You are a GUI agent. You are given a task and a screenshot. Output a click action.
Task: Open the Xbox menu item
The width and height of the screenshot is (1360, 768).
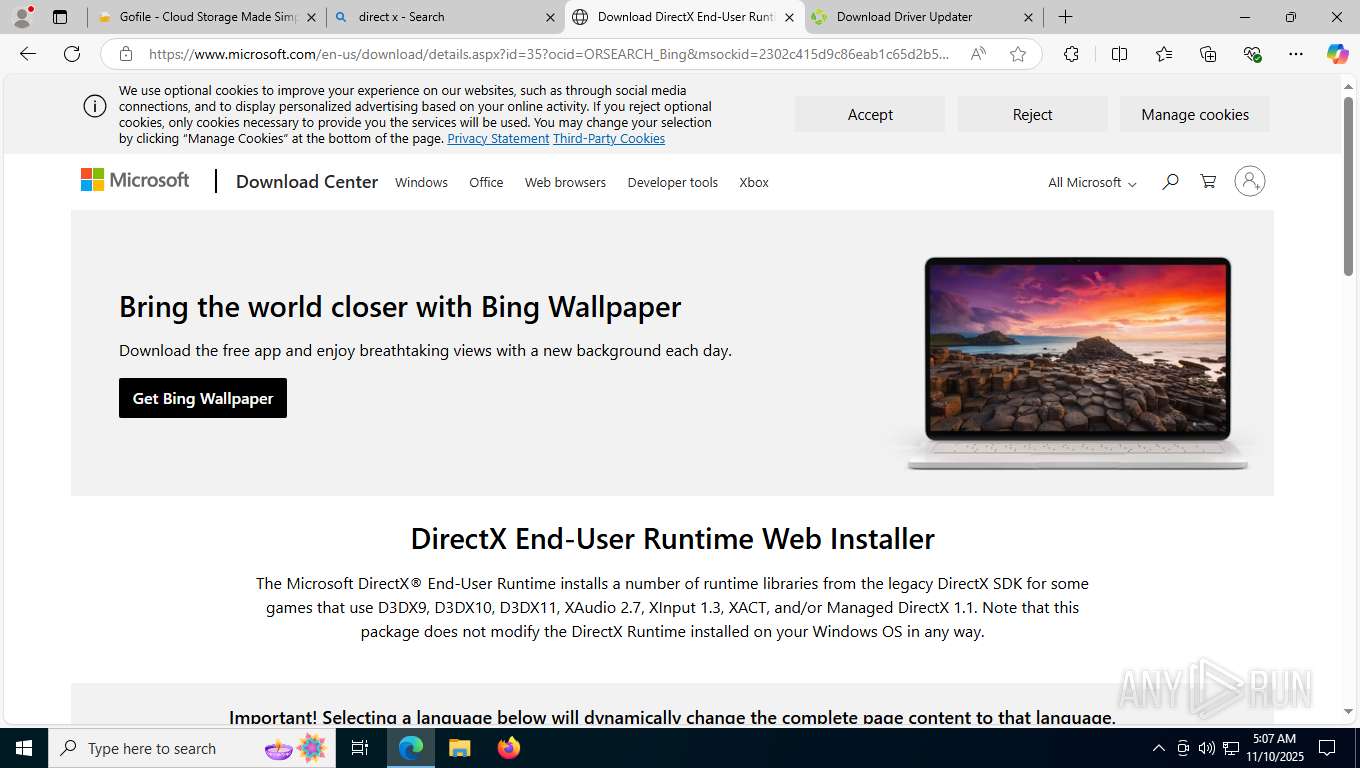pyautogui.click(x=754, y=182)
